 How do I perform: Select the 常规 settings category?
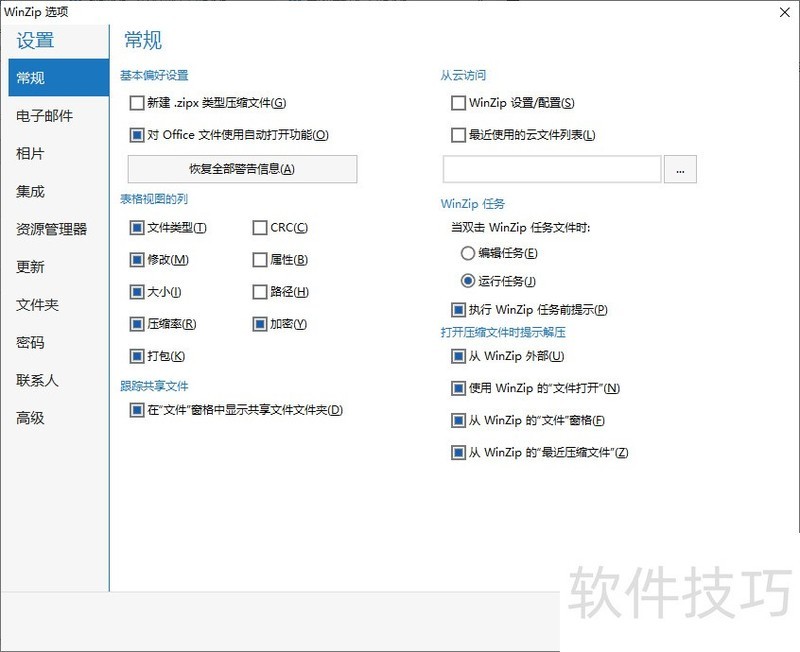coord(59,78)
